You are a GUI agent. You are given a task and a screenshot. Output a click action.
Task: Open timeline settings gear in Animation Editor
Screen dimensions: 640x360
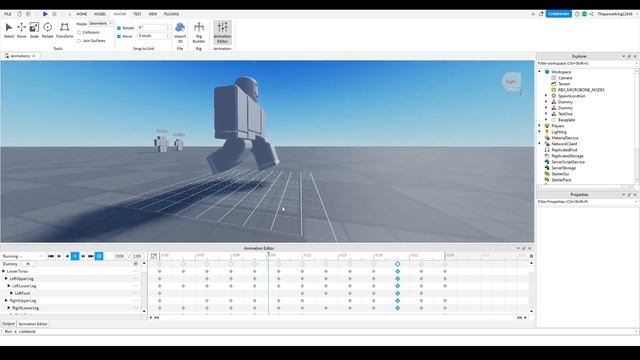[531, 256]
